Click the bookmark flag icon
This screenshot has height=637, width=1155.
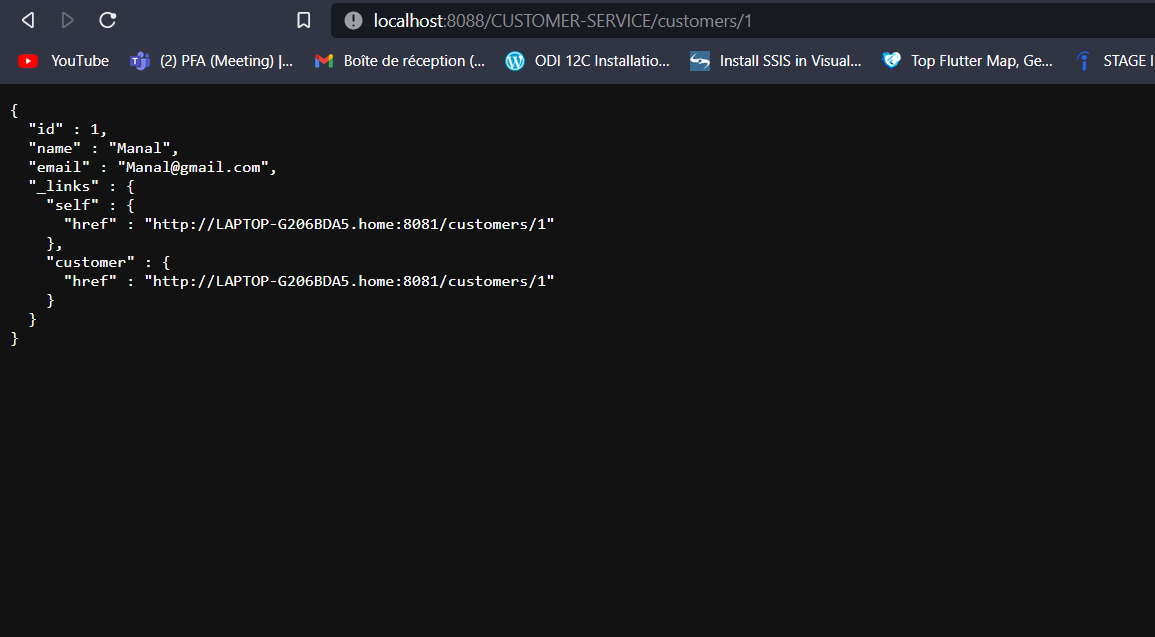pyautogui.click(x=303, y=20)
